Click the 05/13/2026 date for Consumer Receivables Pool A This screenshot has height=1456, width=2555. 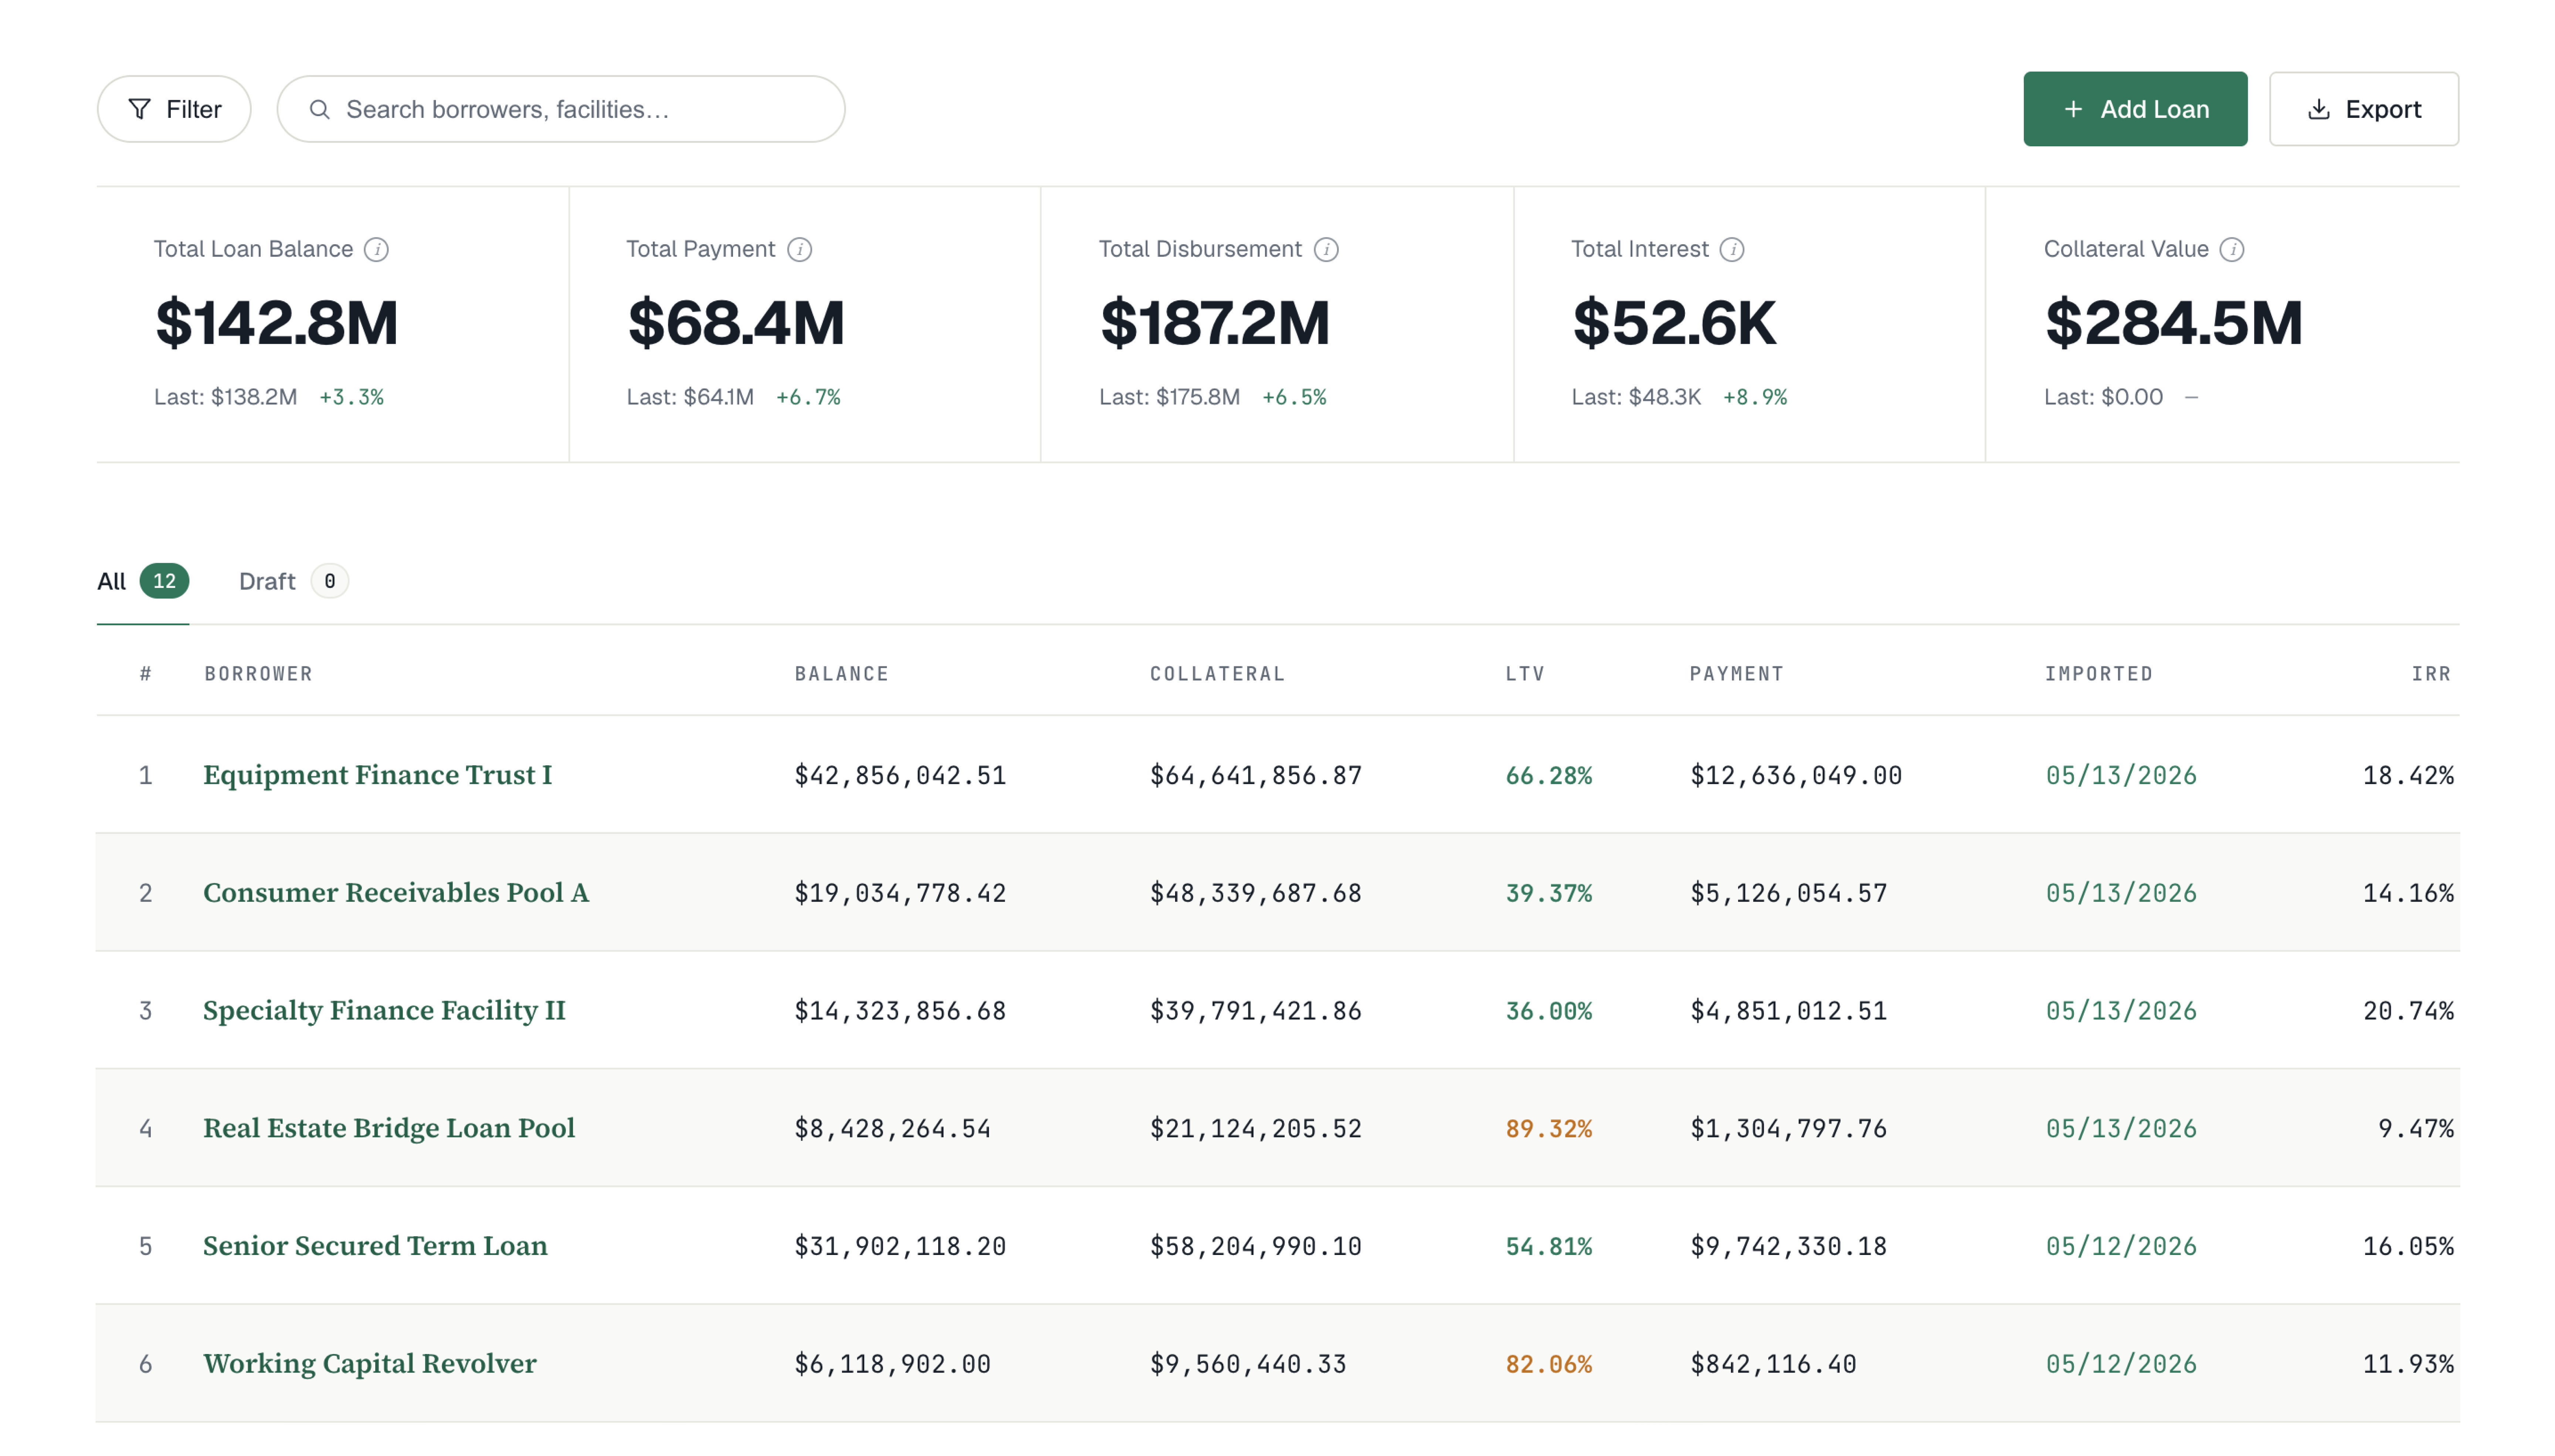pyautogui.click(x=2121, y=893)
